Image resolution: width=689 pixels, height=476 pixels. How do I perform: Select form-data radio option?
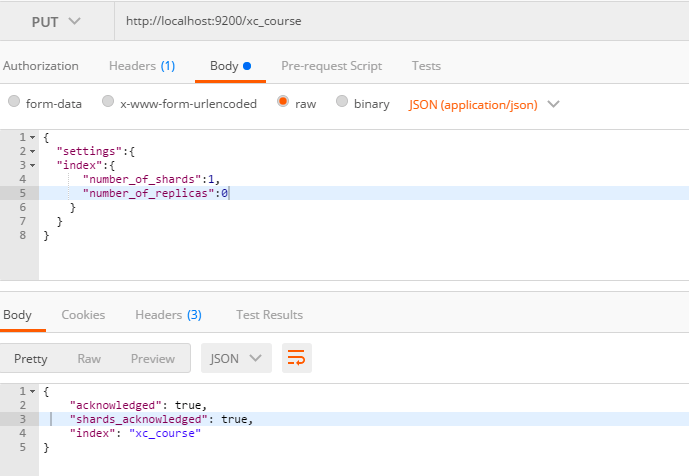coord(14,101)
